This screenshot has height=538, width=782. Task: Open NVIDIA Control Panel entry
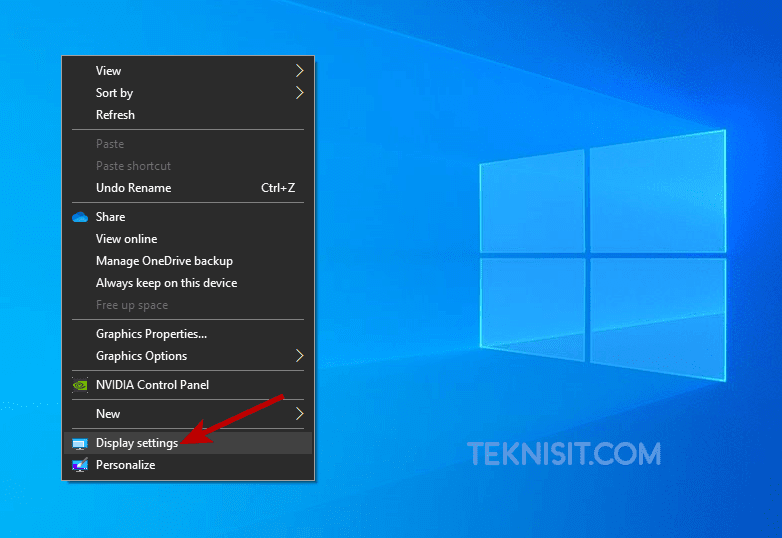(x=188, y=385)
